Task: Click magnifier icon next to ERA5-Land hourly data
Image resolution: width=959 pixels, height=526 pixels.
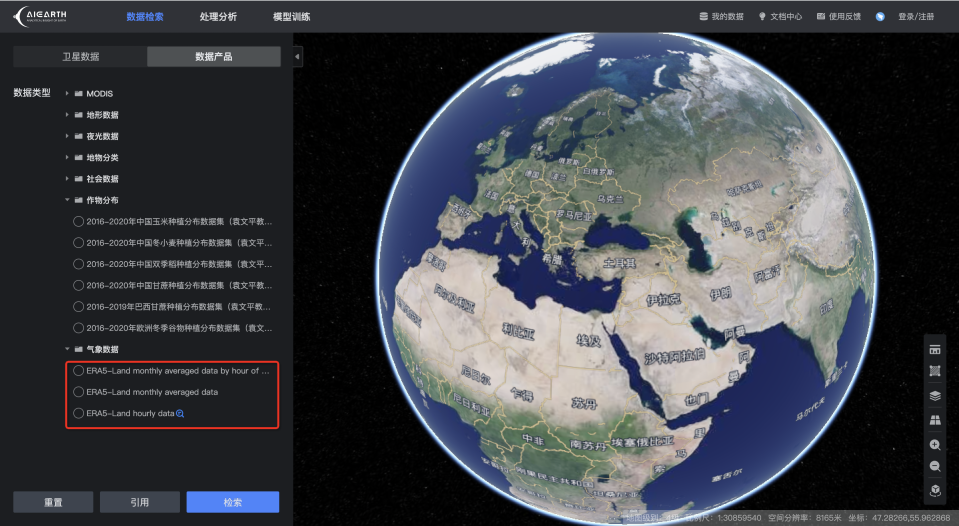Action: point(180,413)
